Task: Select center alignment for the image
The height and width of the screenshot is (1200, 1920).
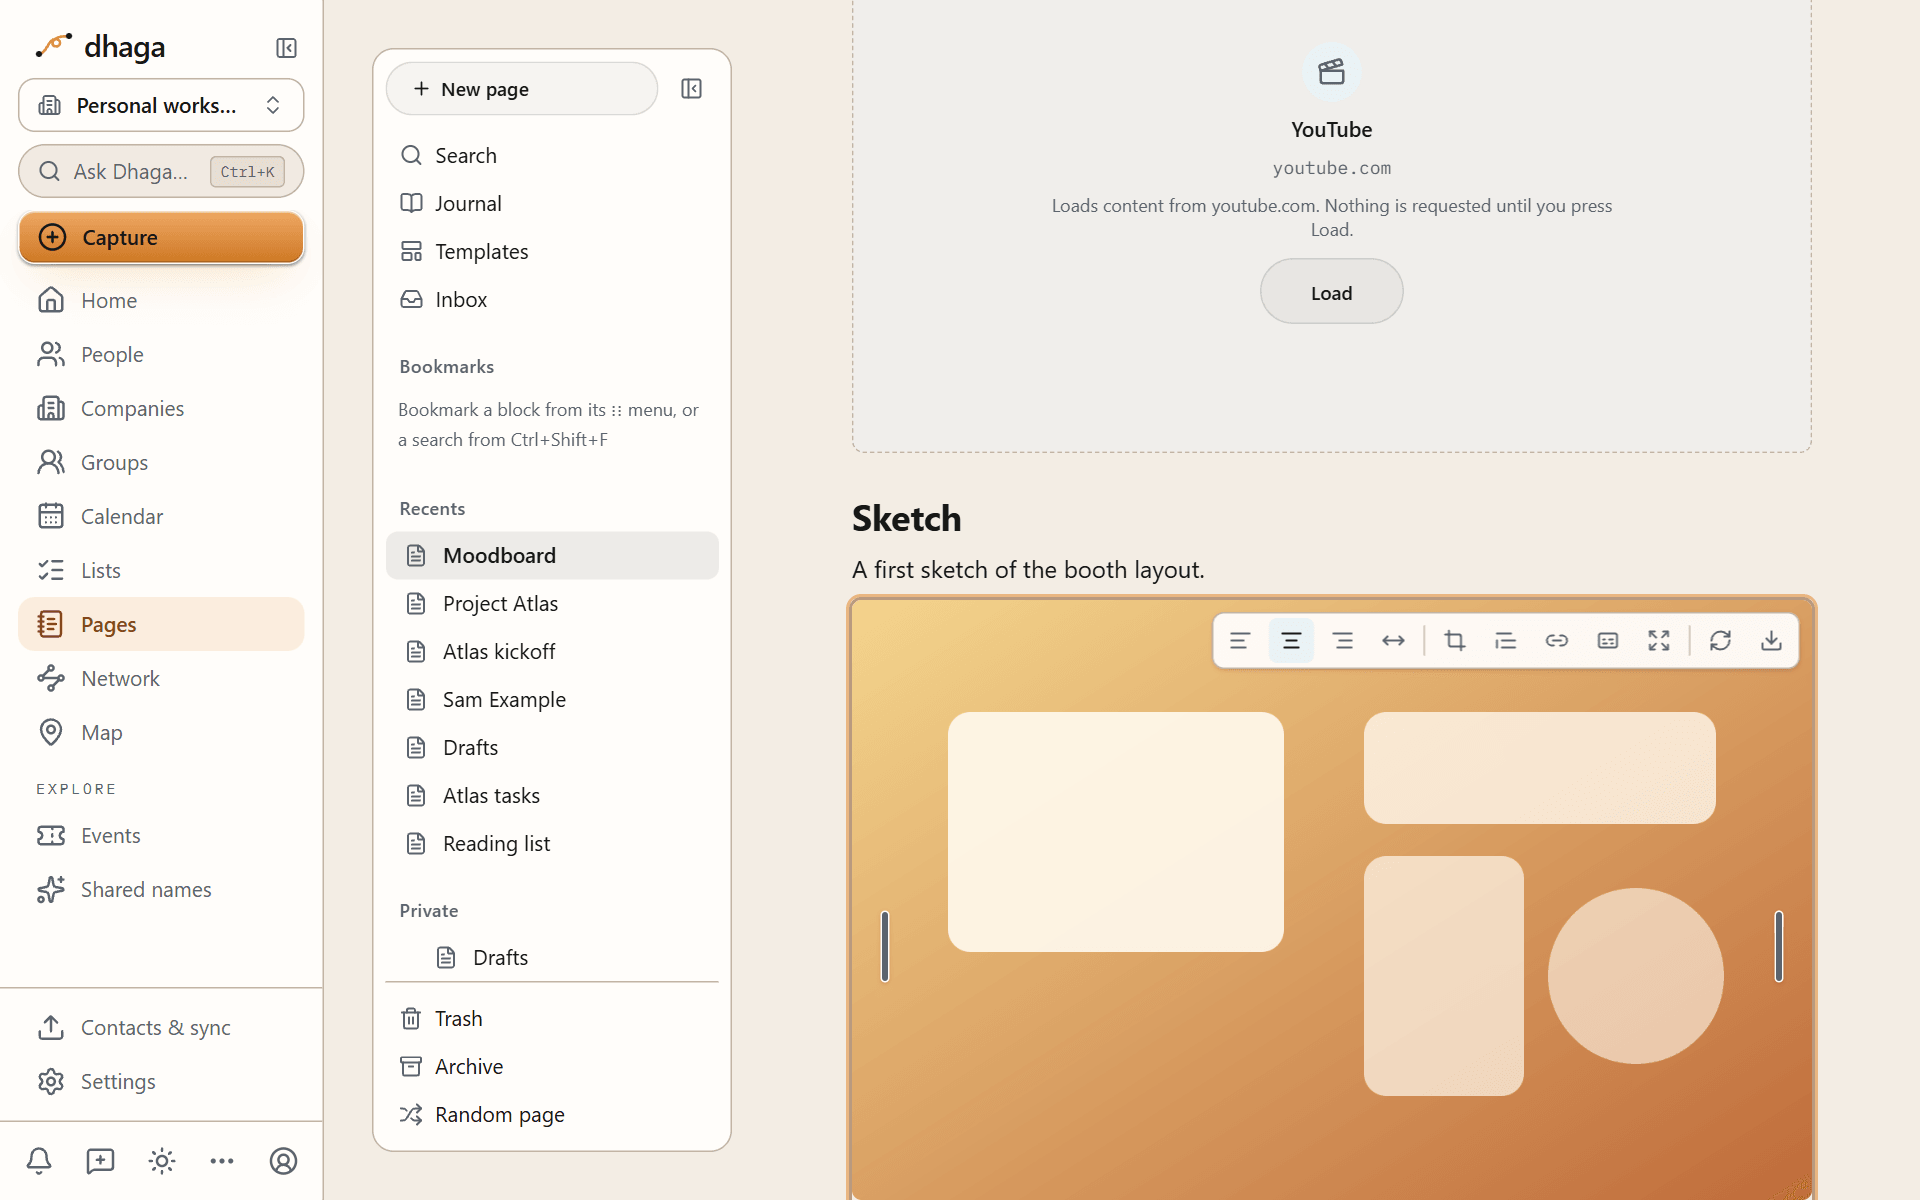Action: tap(1291, 641)
